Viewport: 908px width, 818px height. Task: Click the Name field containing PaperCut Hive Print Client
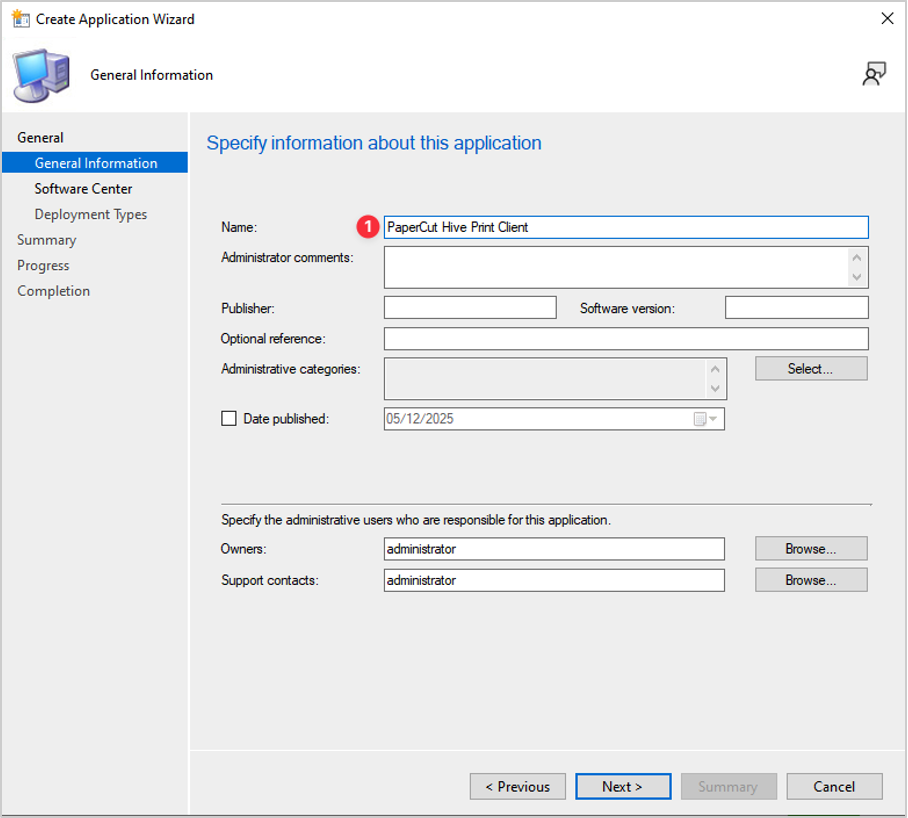tap(626, 227)
